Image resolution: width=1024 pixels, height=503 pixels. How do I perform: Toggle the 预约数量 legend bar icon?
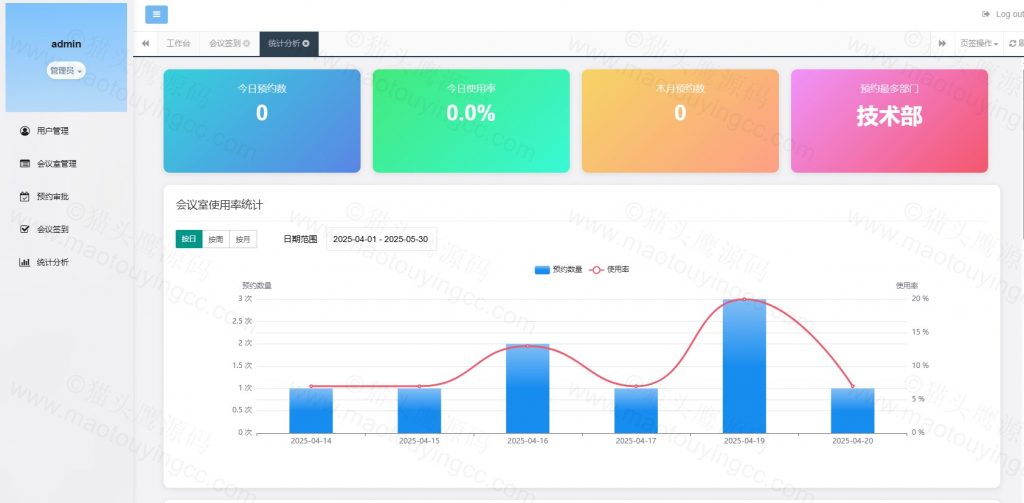pos(542,270)
